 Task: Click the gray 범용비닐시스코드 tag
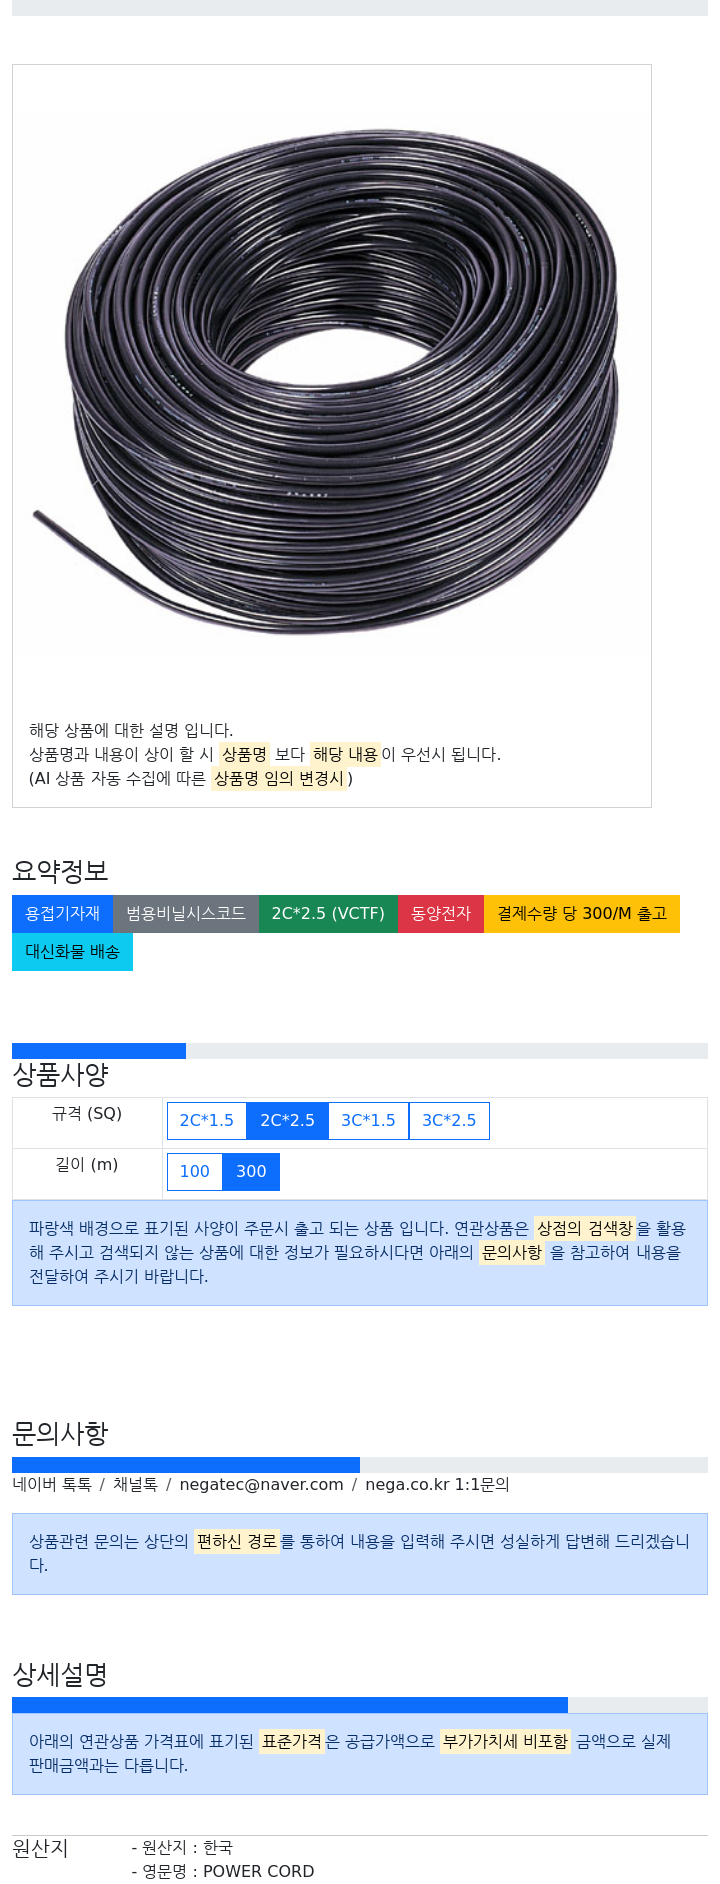186,914
